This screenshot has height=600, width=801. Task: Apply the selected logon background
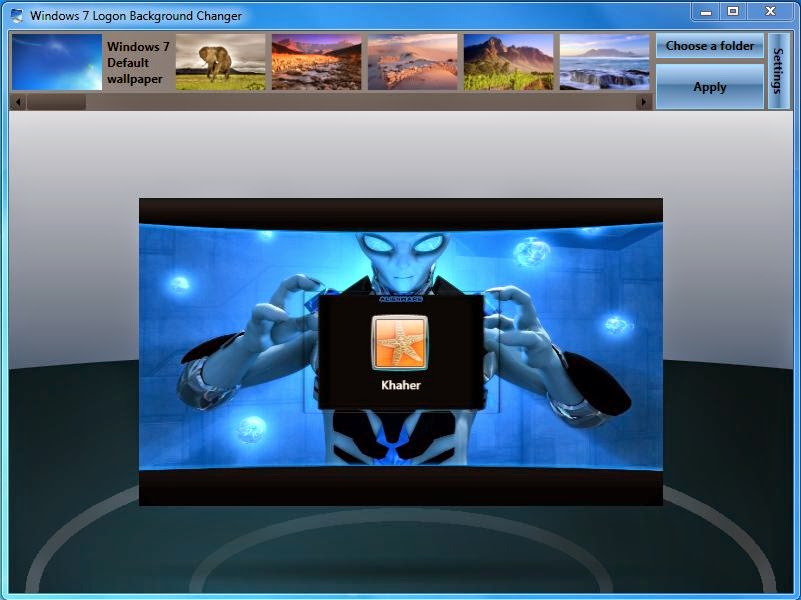[x=709, y=87]
